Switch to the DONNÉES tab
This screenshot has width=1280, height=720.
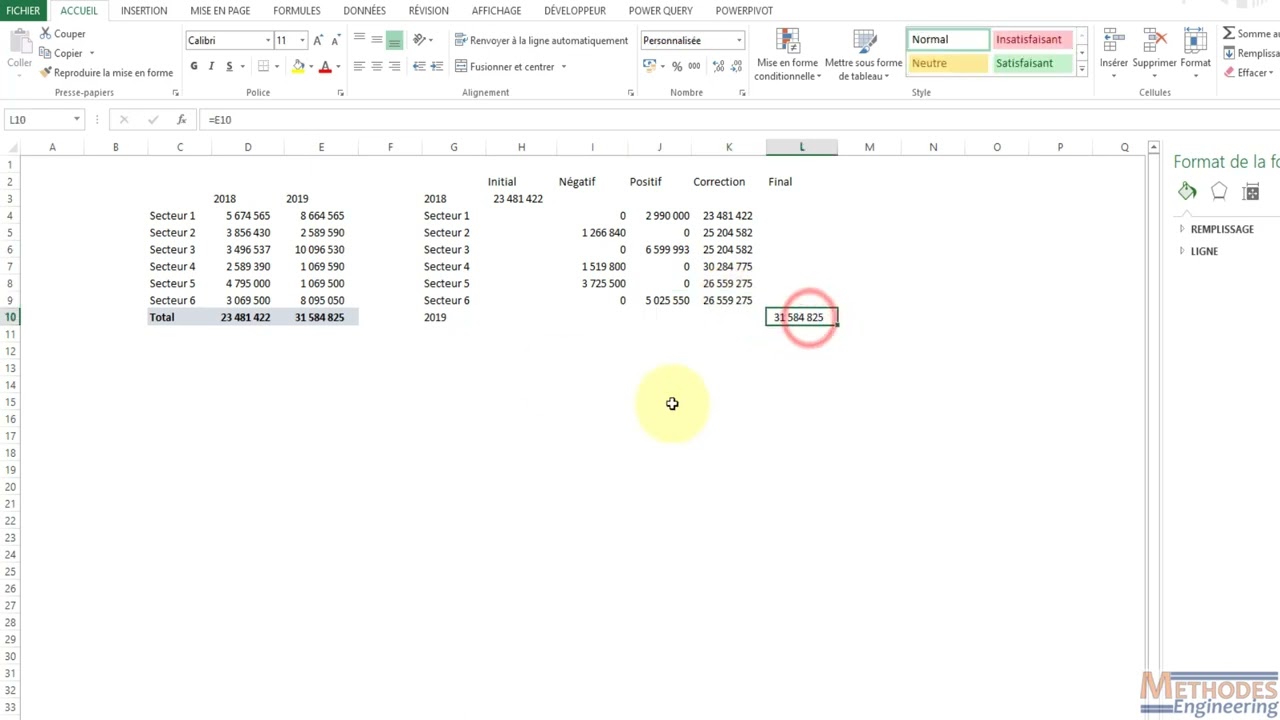[x=364, y=10]
